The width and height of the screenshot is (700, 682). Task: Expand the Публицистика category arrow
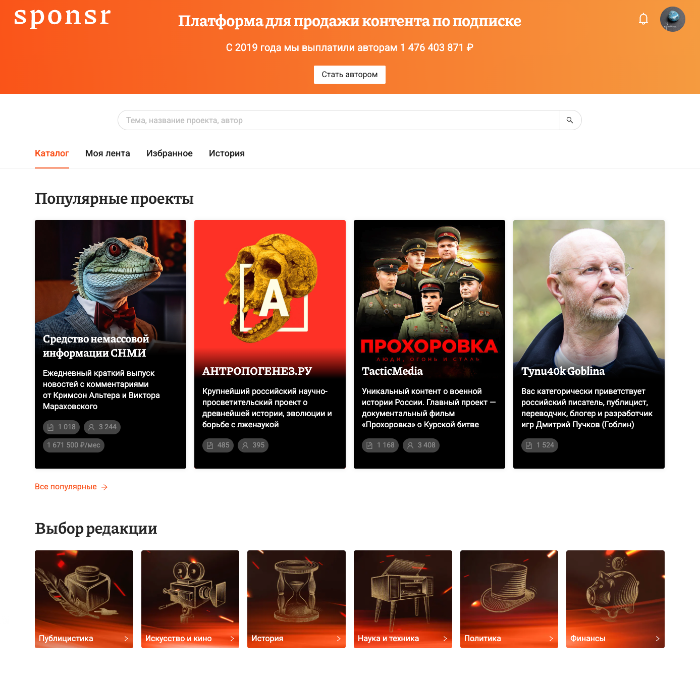[x=126, y=639]
